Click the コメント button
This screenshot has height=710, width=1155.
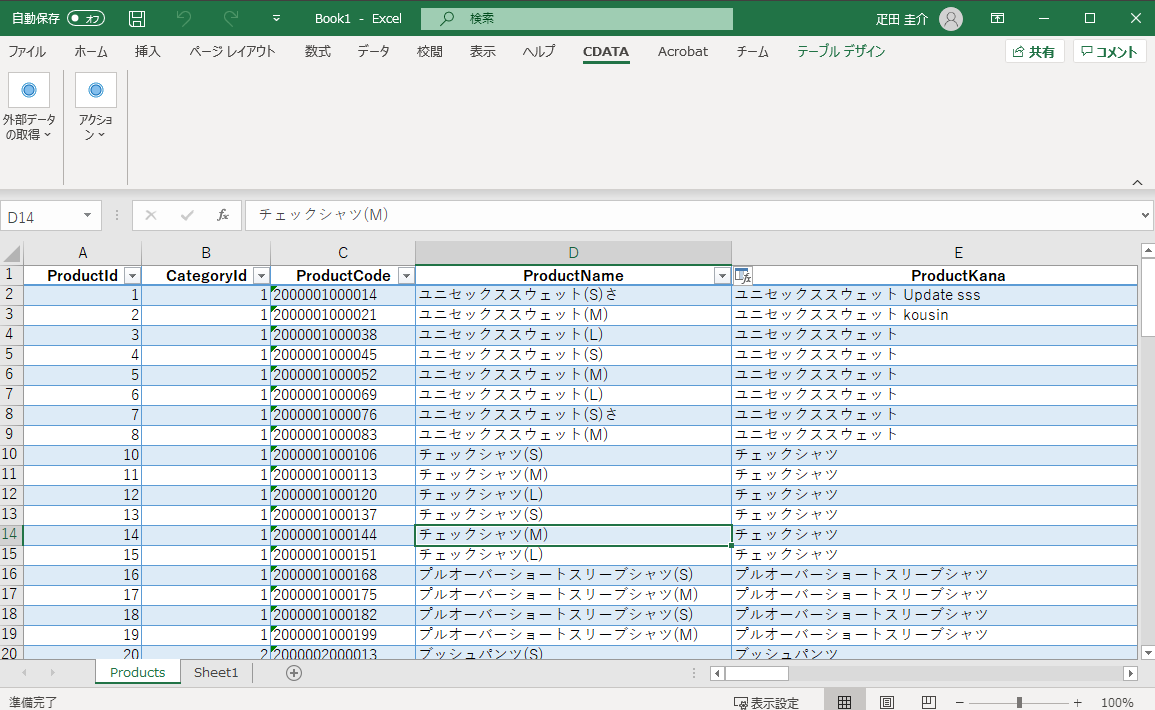(x=1110, y=51)
